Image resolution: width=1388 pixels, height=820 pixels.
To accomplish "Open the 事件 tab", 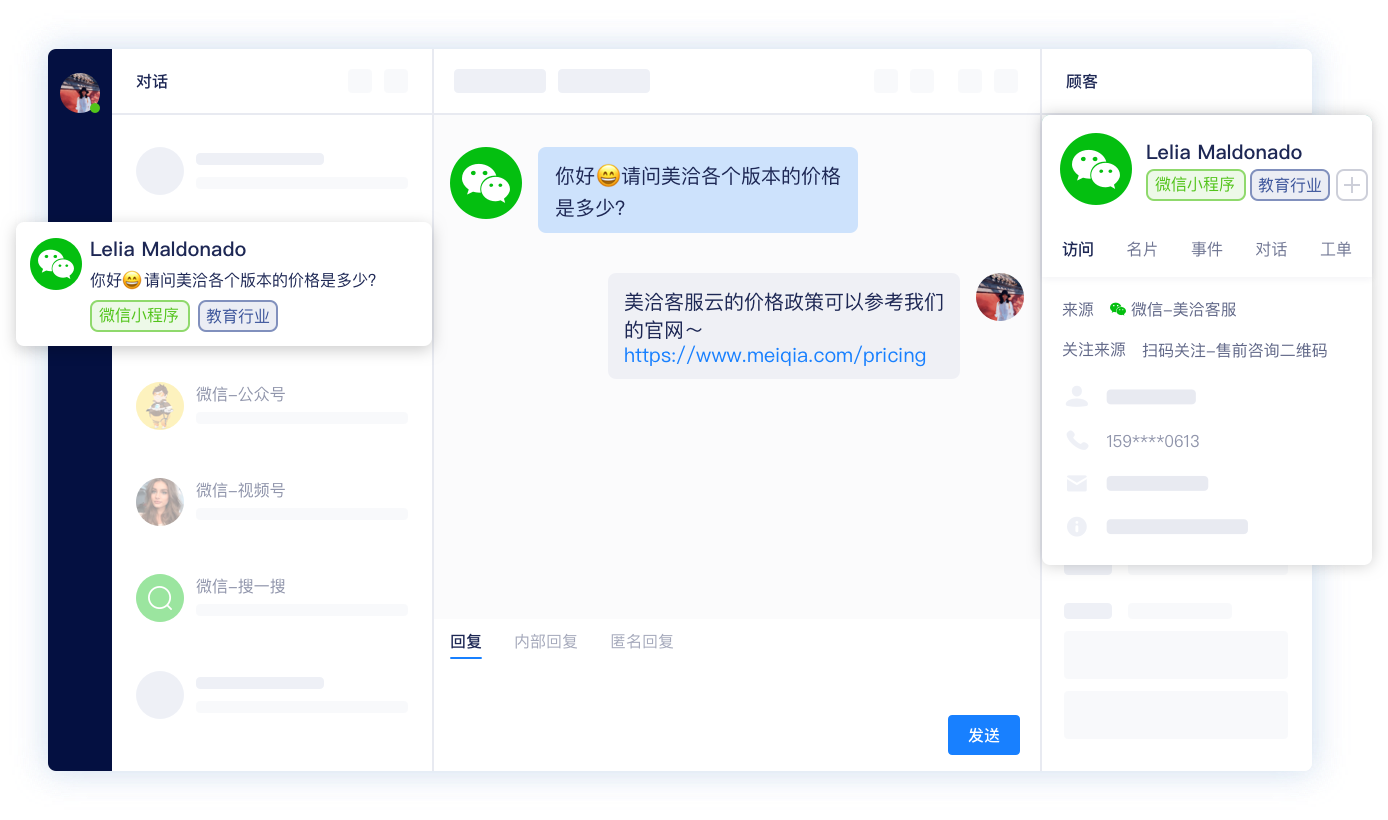I will tap(1207, 250).
